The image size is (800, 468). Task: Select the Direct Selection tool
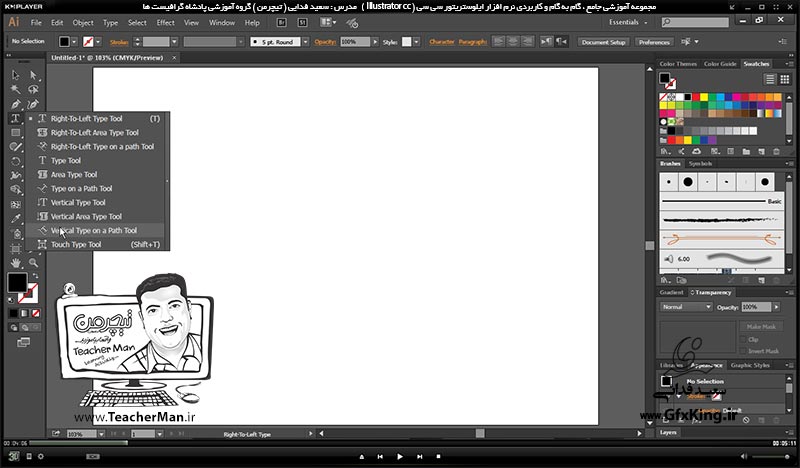[x=33, y=75]
